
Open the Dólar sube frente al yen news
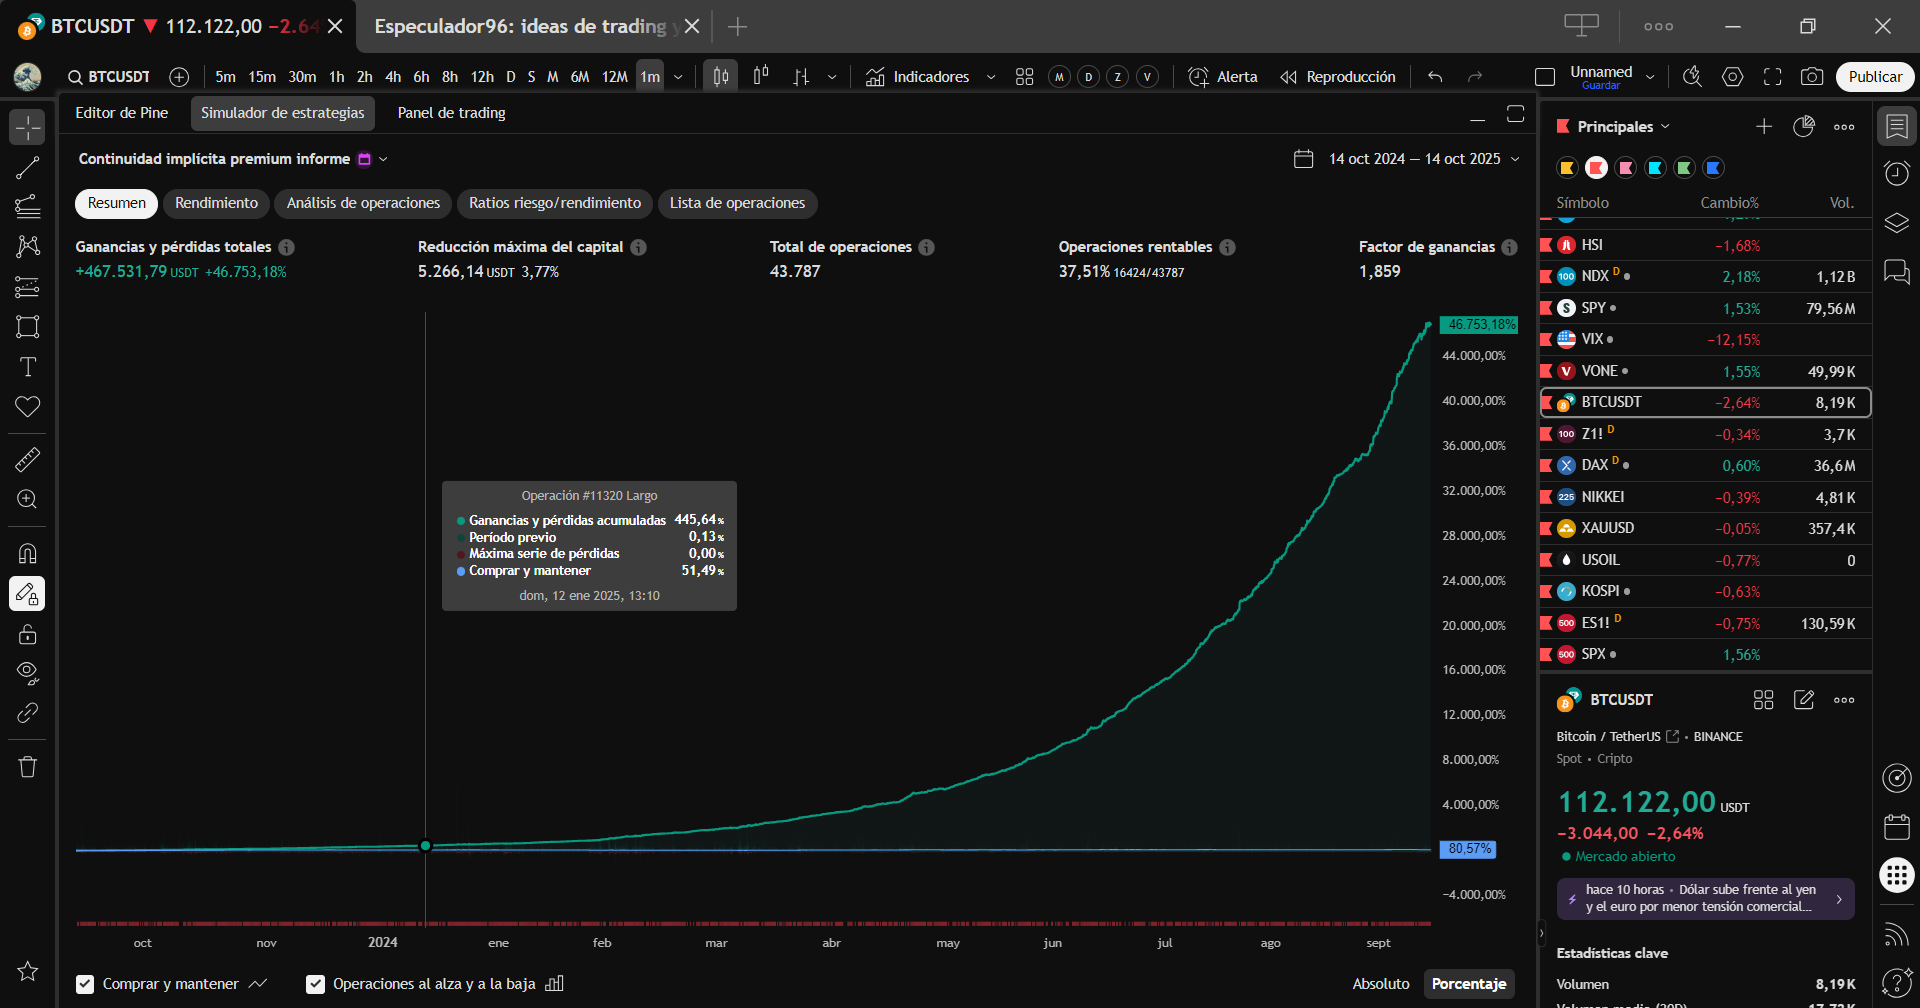[x=1705, y=898]
